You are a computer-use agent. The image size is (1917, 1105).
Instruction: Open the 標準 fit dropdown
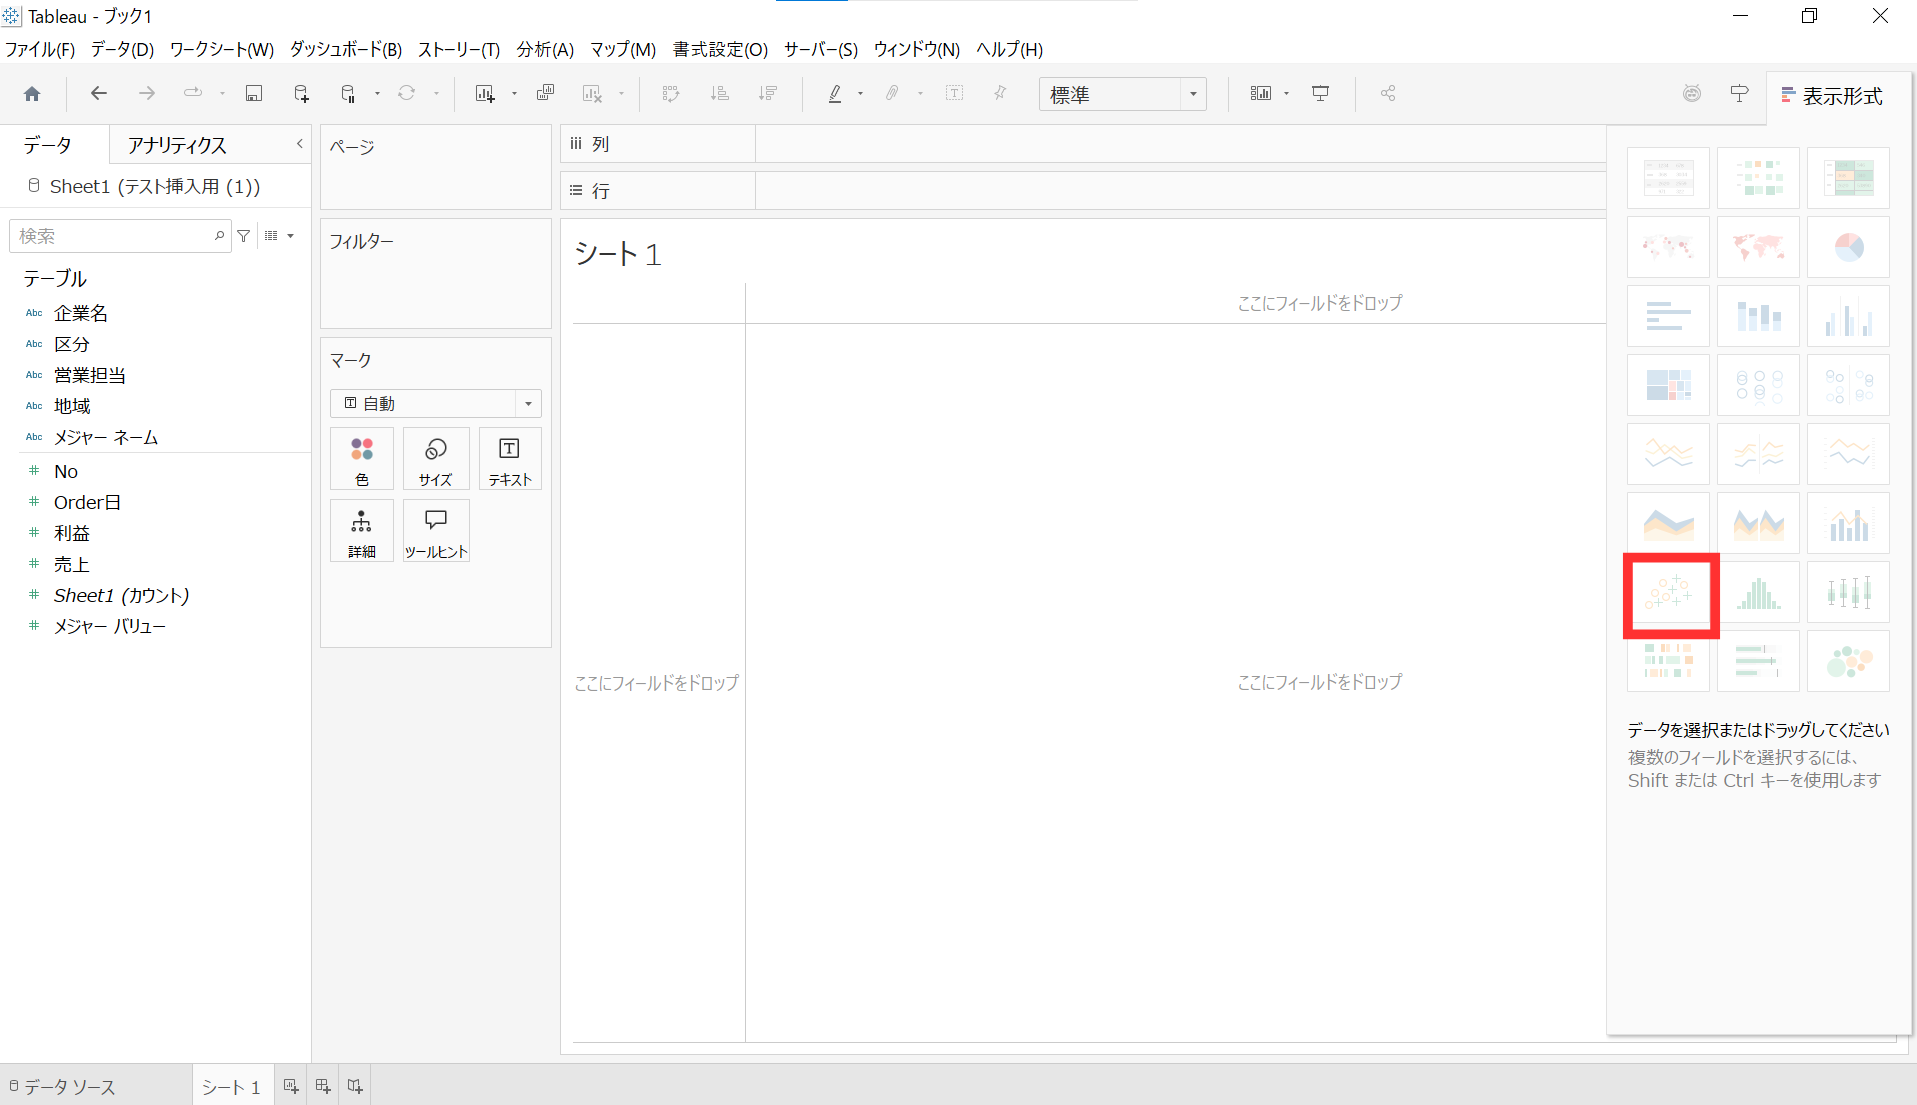[x=1122, y=94]
